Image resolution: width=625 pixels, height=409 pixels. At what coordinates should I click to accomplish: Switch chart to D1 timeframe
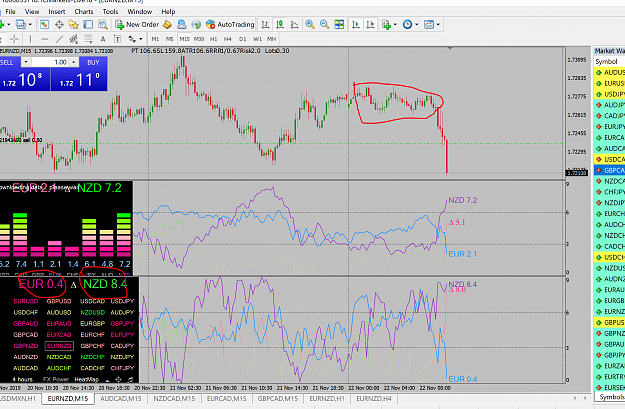tap(242, 39)
